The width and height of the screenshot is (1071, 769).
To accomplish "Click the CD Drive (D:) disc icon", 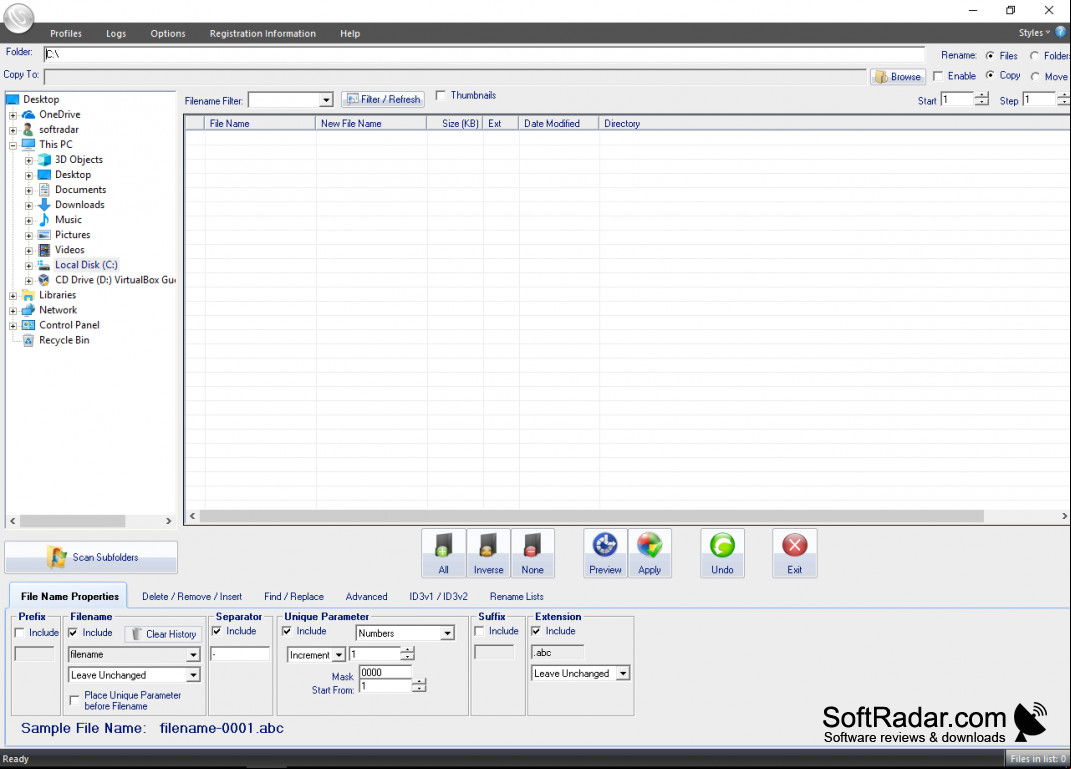I will click(x=44, y=280).
